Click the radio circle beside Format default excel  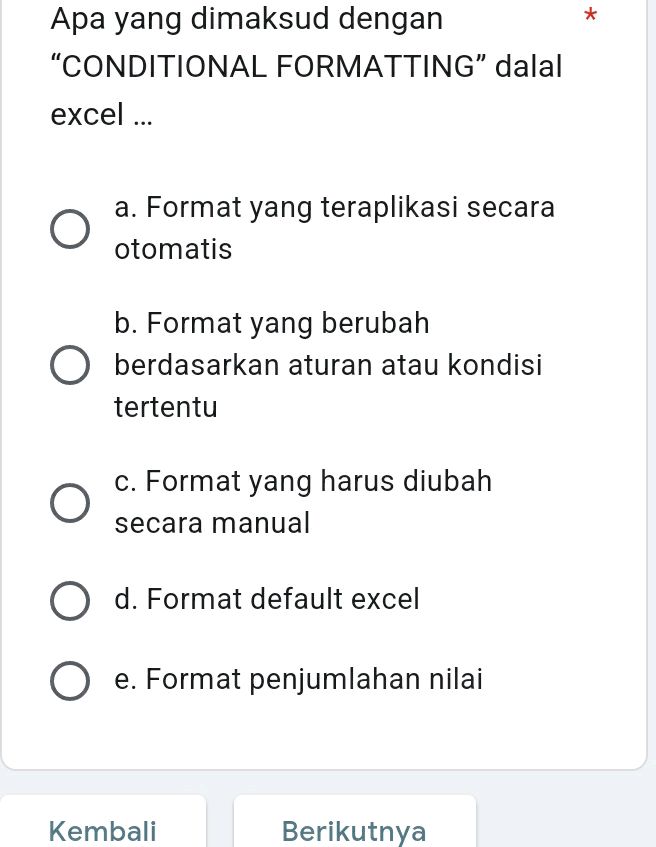(x=70, y=600)
